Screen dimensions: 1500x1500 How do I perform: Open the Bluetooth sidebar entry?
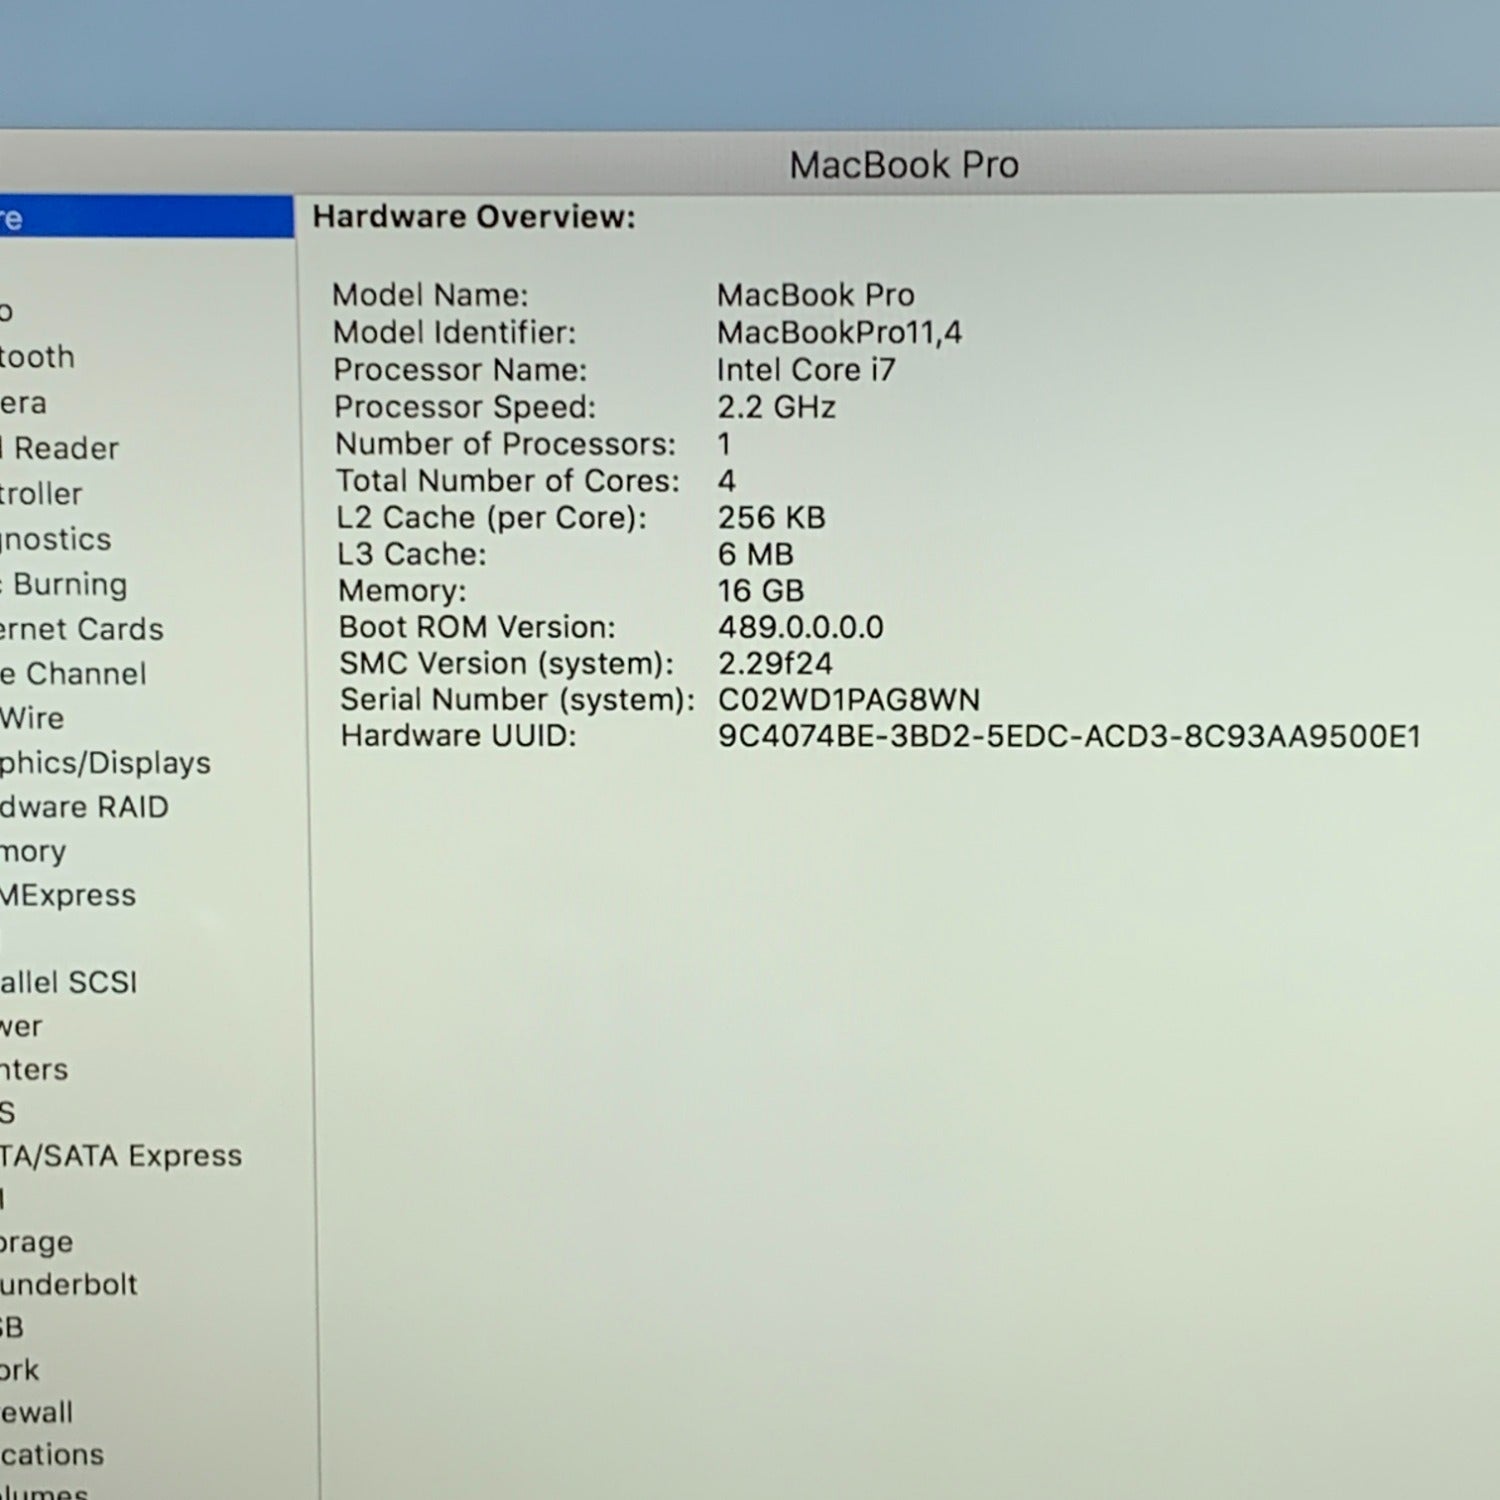[38, 357]
